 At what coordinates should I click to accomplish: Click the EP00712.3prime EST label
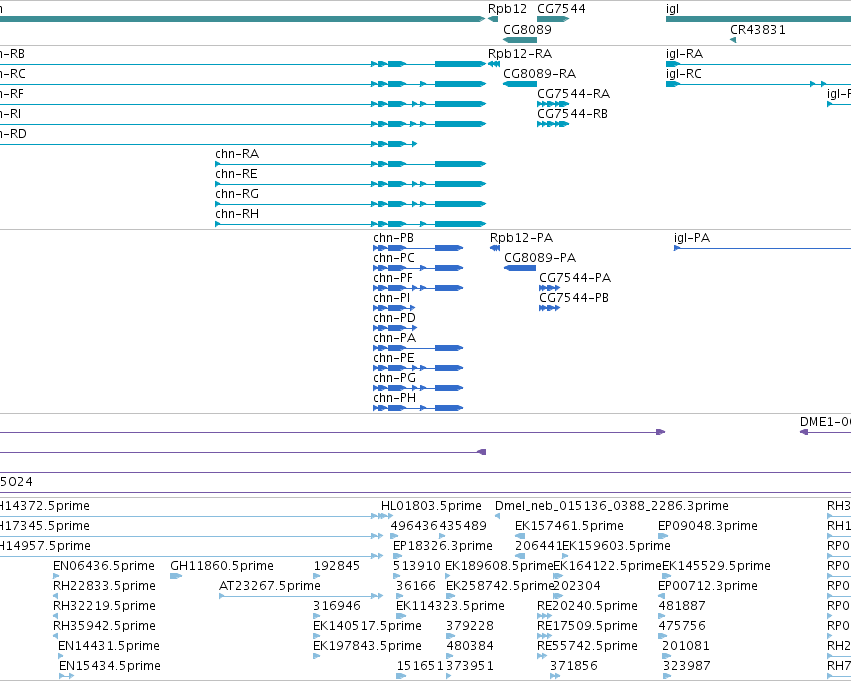(708, 586)
